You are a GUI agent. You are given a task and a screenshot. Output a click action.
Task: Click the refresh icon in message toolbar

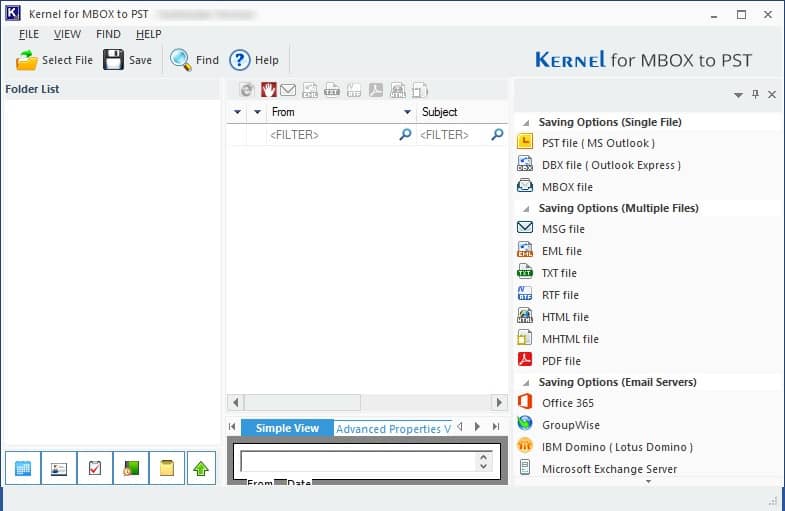coord(246,90)
